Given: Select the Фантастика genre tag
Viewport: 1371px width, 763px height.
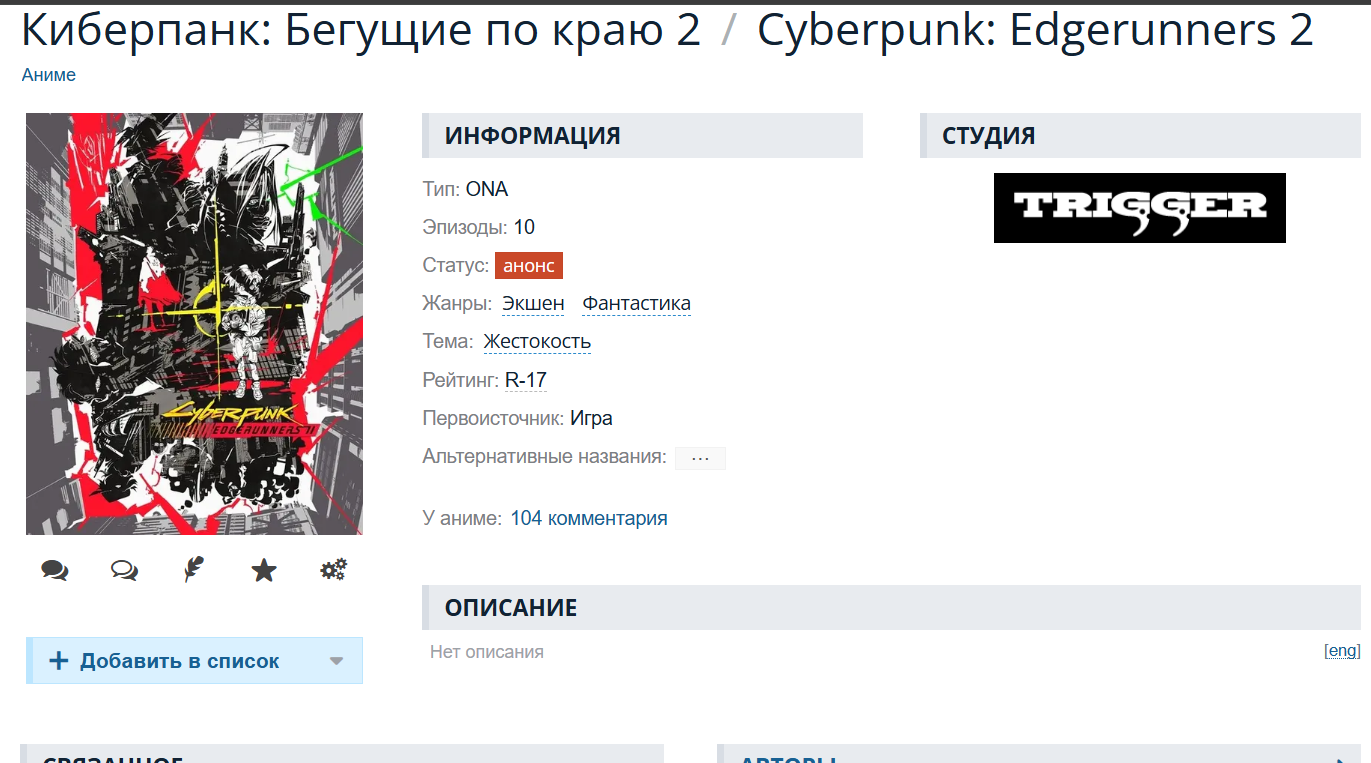Looking at the screenshot, I should pos(637,303).
